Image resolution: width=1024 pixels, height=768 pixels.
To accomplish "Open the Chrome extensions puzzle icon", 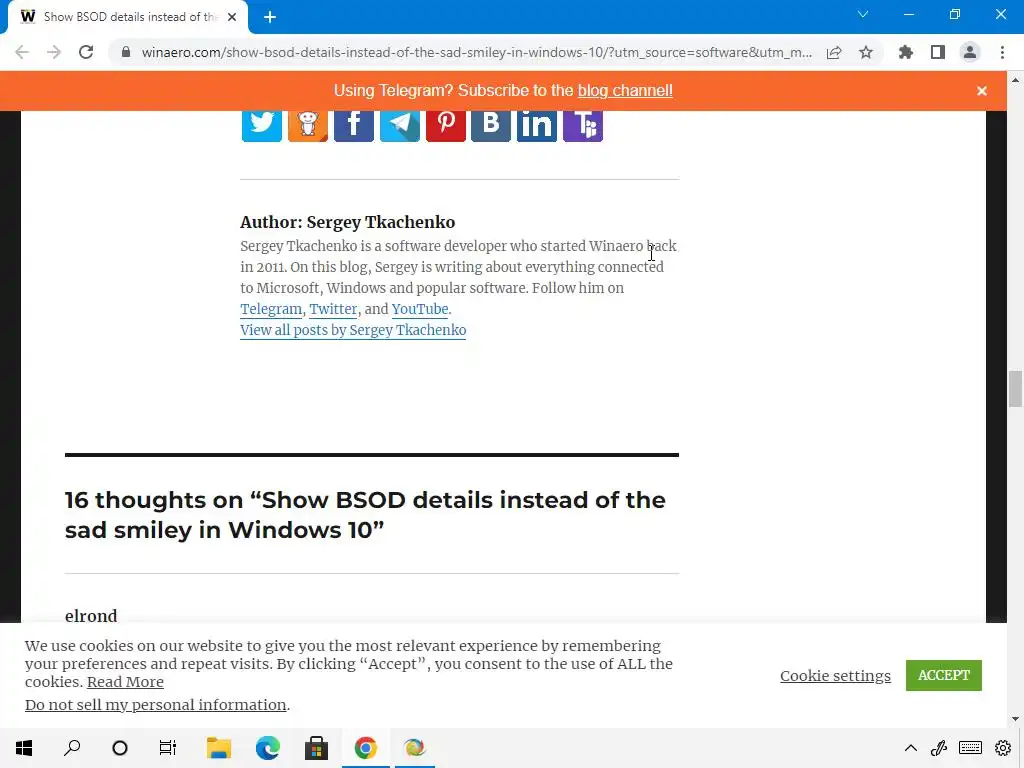I will tap(906, 52).
